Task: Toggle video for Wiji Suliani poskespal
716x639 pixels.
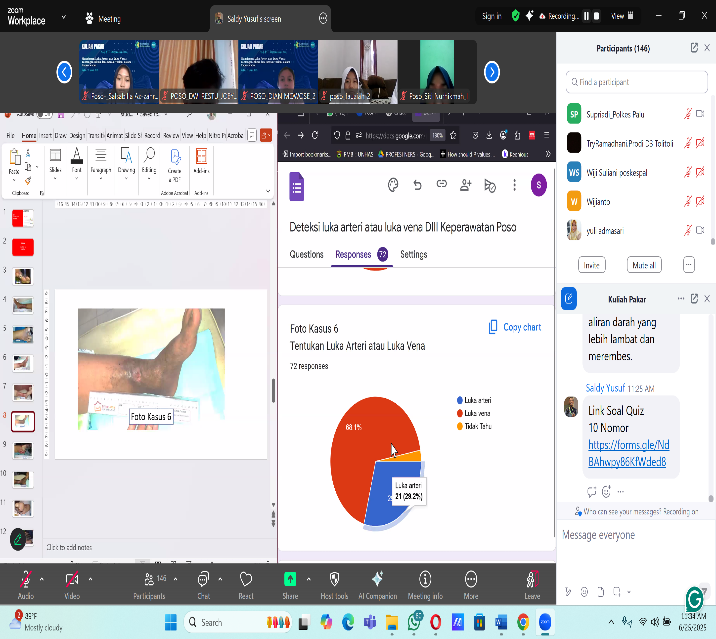Action: coord(700,172)
